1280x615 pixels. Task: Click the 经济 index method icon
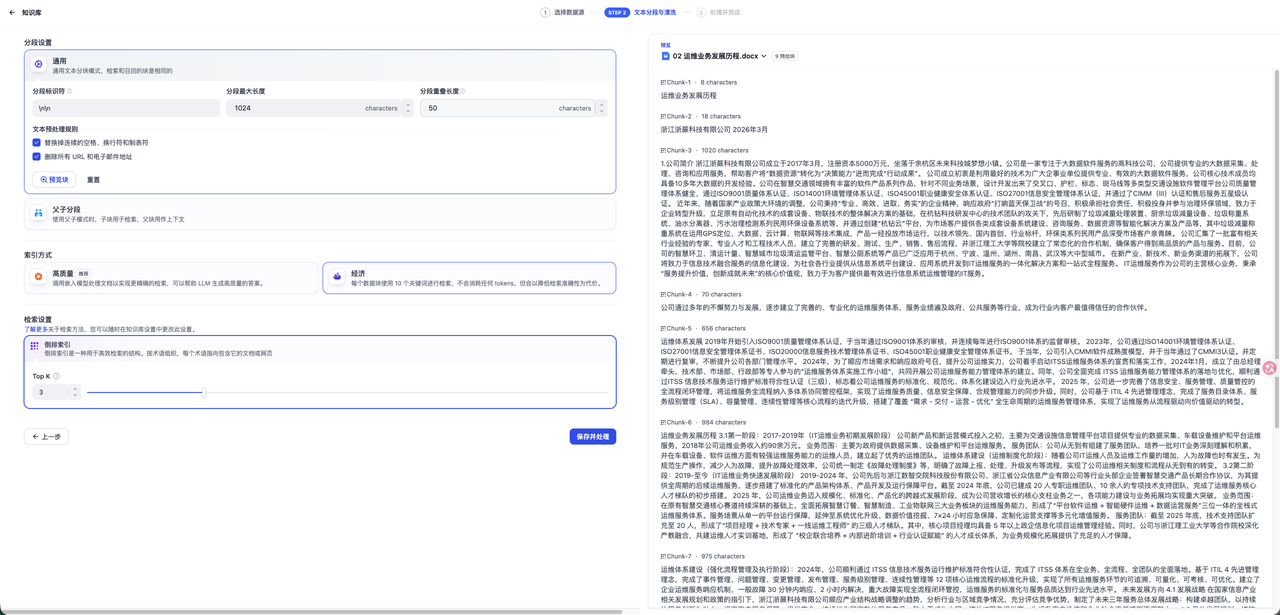[x=337, y=276]
